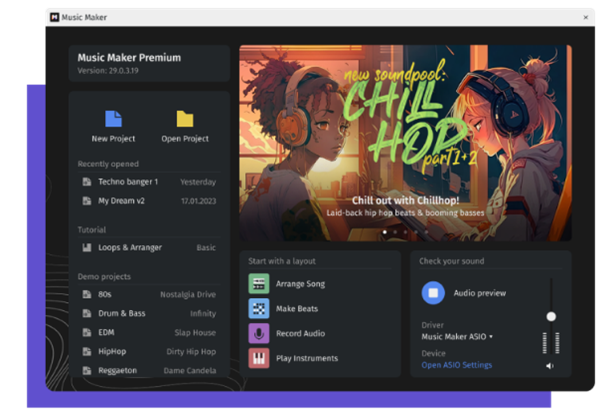Load the Drum & Bass Infinity demo
614x410 pixels.
[x=149, y=313]
